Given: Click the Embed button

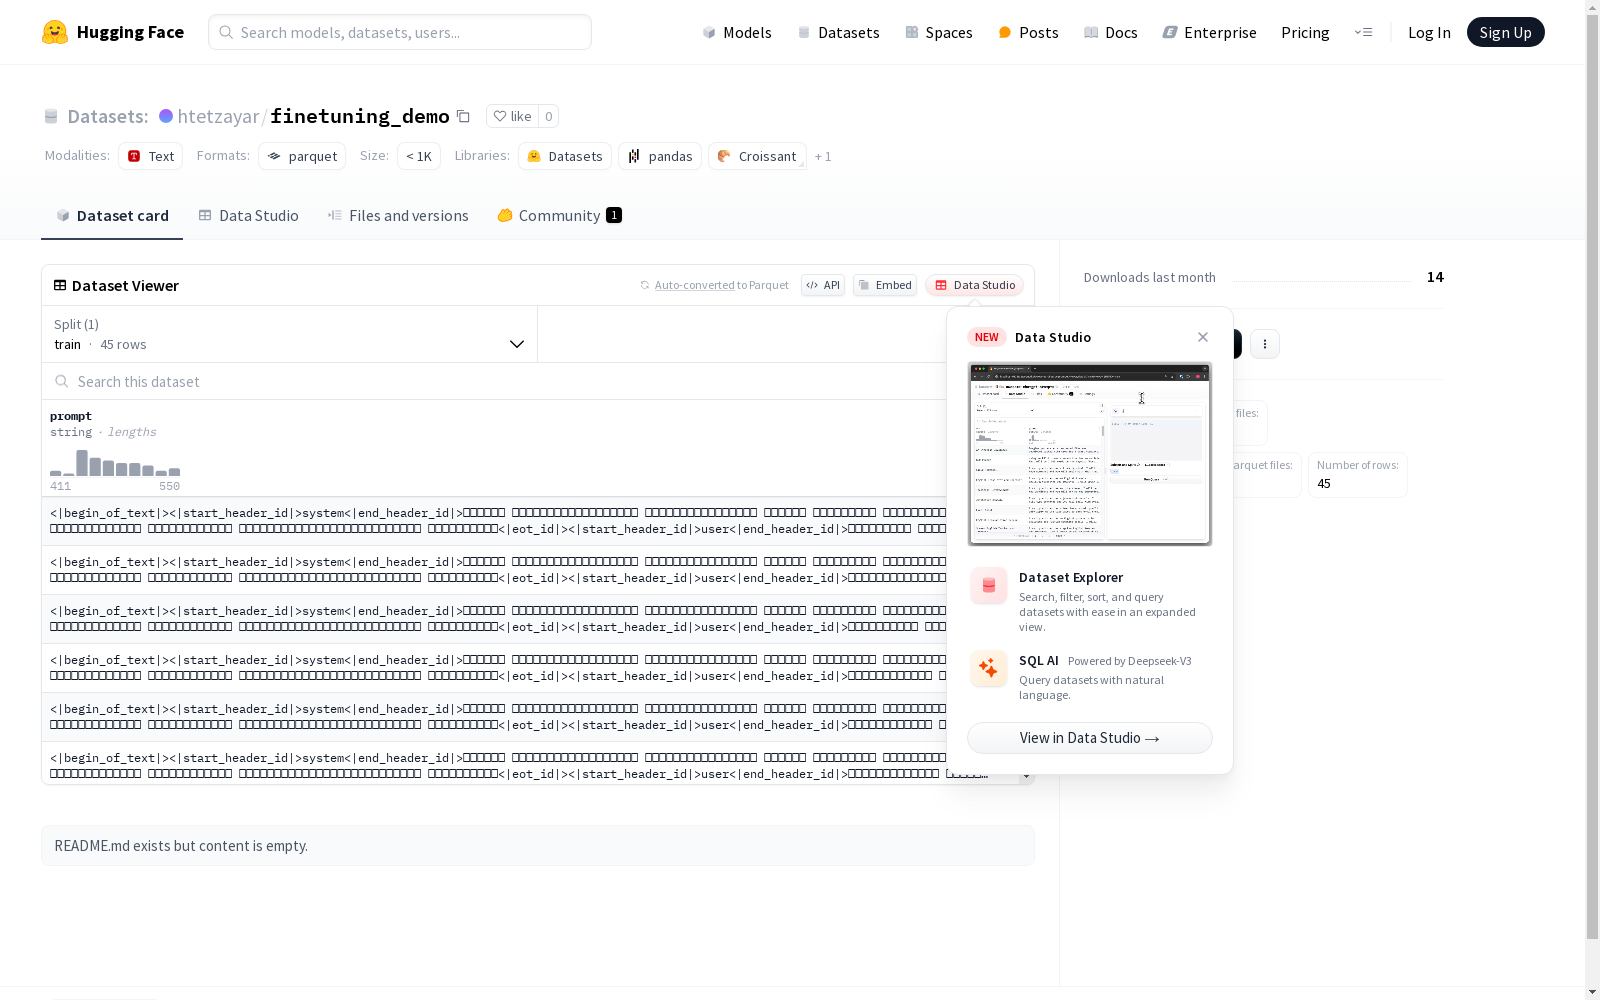Looking at the screenshot, I should click(x=885, y=285).
